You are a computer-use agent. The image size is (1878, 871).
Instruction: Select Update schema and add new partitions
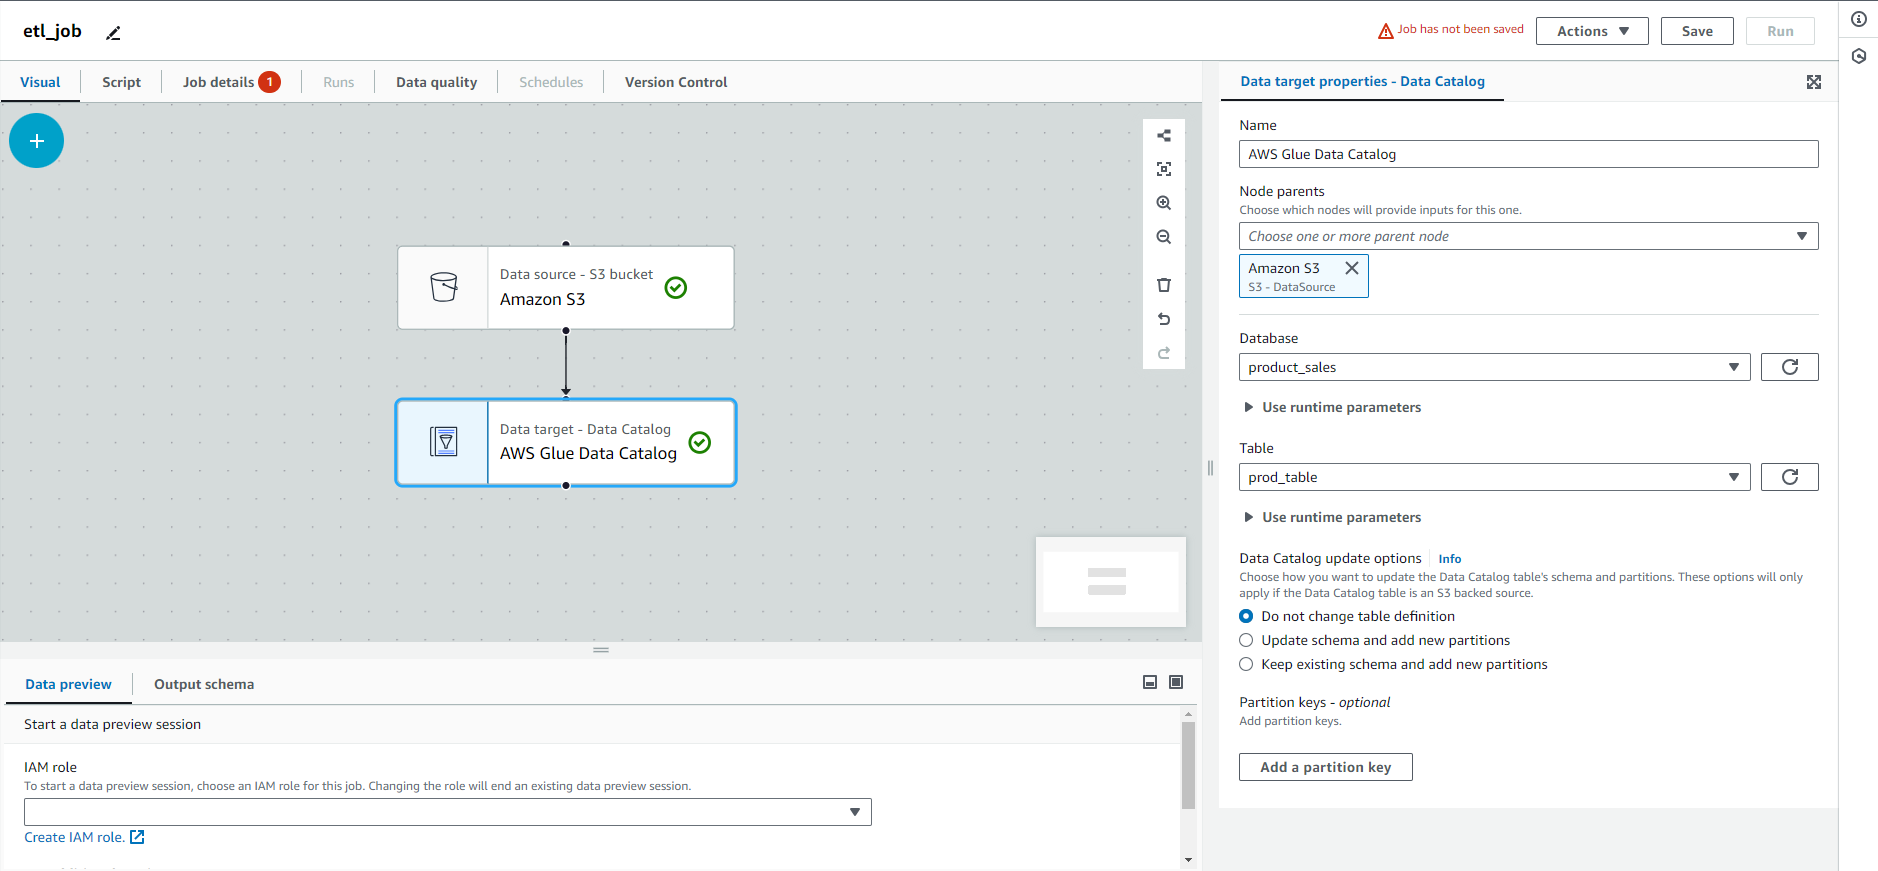click(x=1246, y=640)
